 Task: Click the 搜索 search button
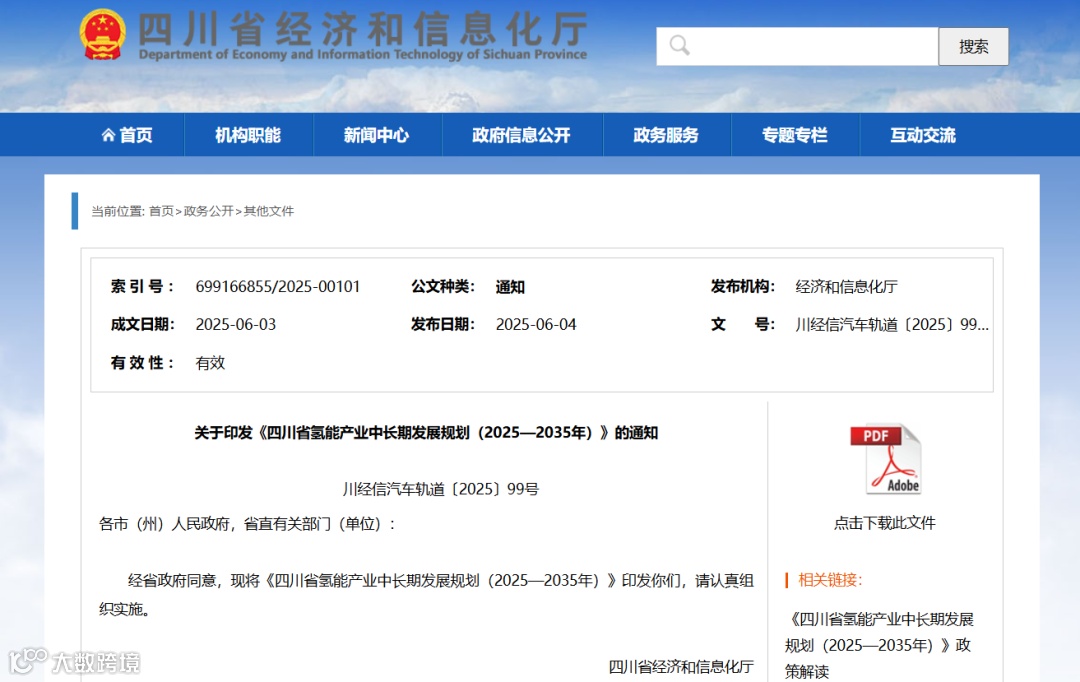point(973,46)
